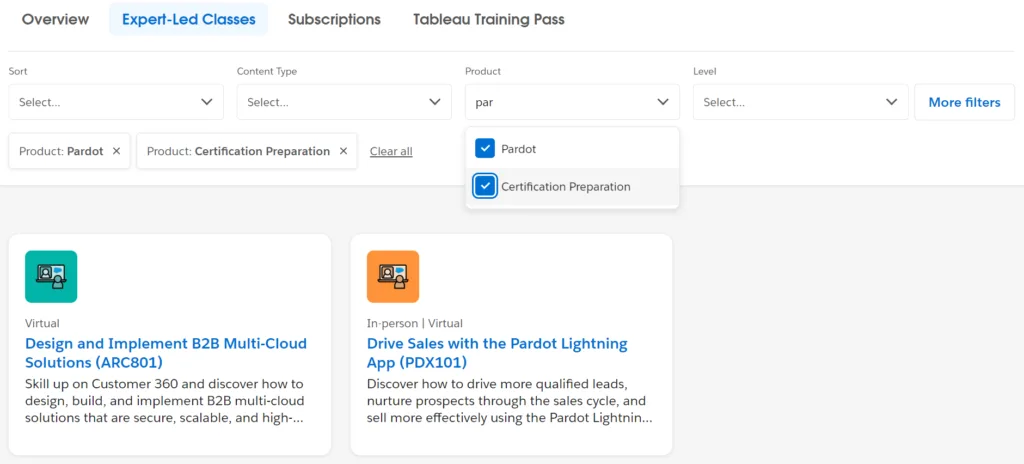
Task: Click the ARC801 description starting 'Skill up on Customer 360'
Action: [165, 400]
